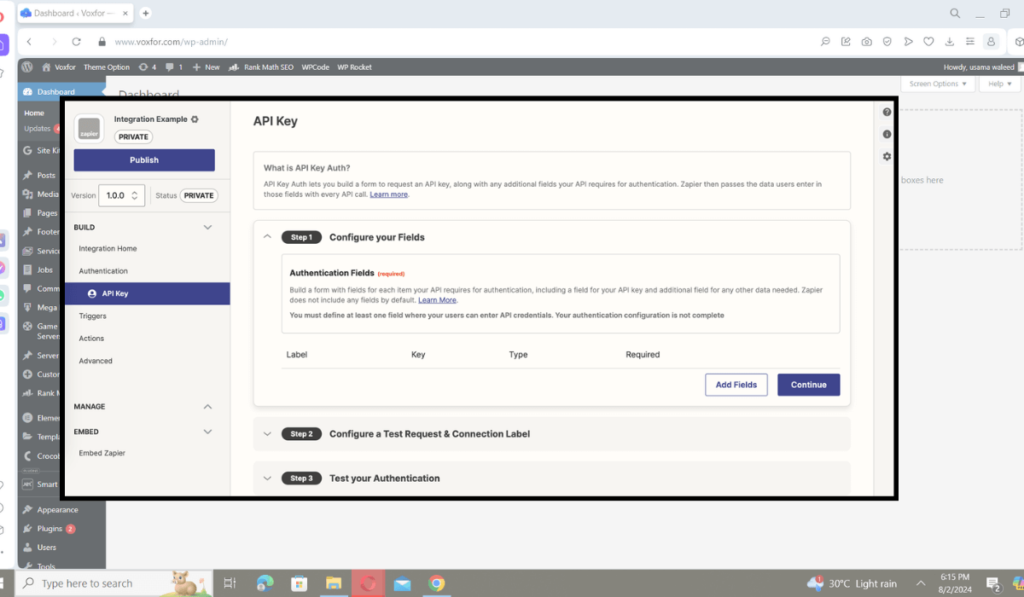Collapse the BUILD section
Viewport: 1024px width, 597px height.
207,227
